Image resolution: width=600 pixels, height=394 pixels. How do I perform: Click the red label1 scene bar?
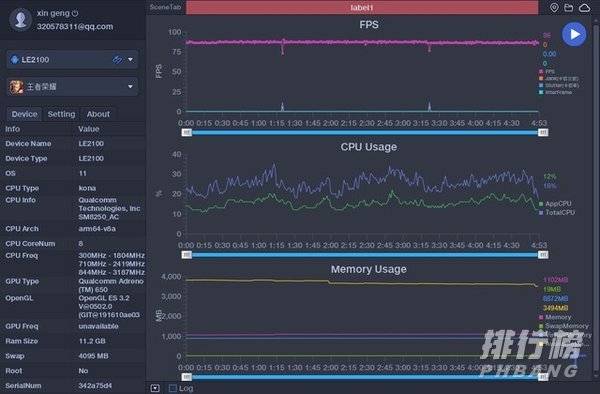(362, 8)
